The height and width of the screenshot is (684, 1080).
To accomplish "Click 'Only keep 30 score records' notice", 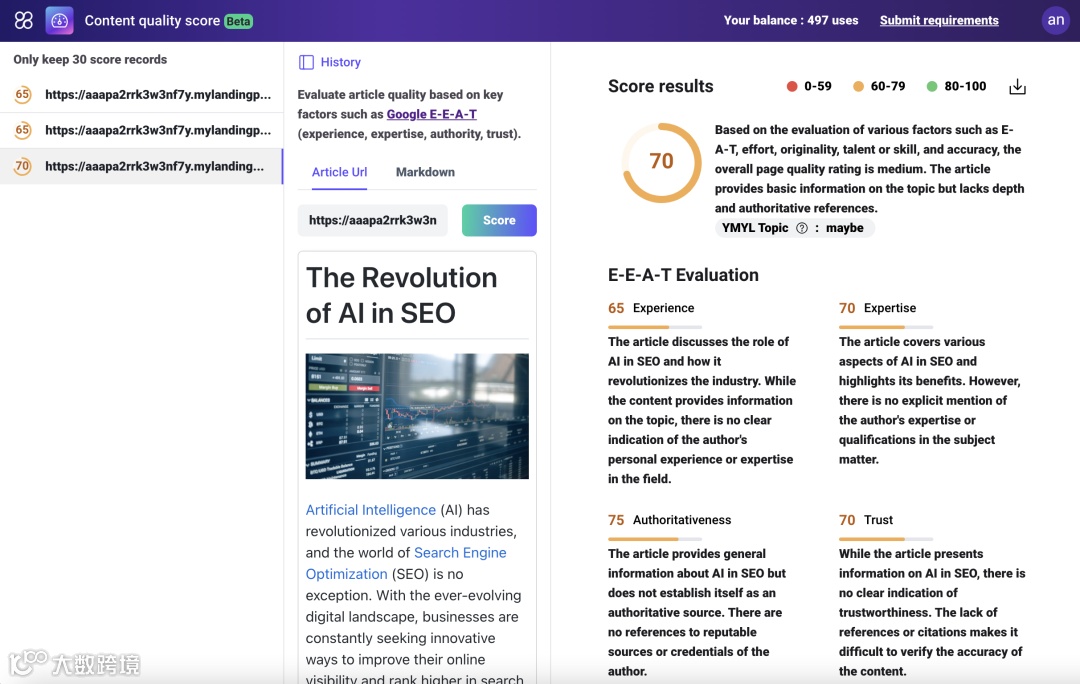I will click(90, 59).
